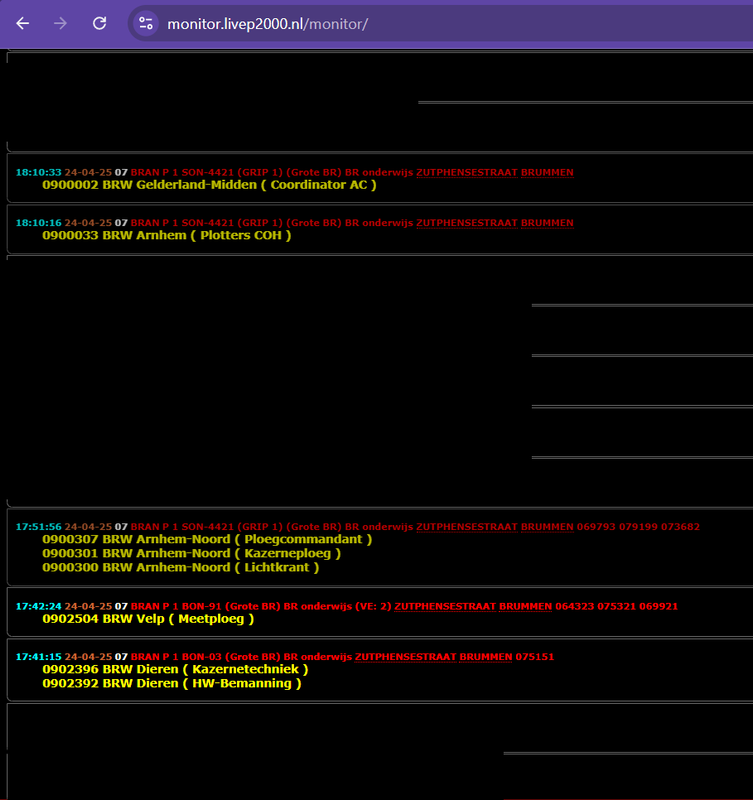Select timestamp 18:10:16
Image resolution: width=753 pixels, height=800 pixels.
38,223
